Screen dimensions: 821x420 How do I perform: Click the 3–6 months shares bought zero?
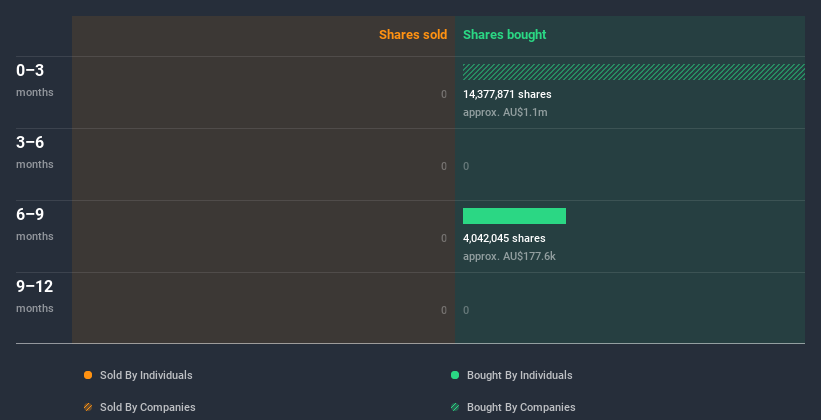pyautogui.click(x=466, y=167)
